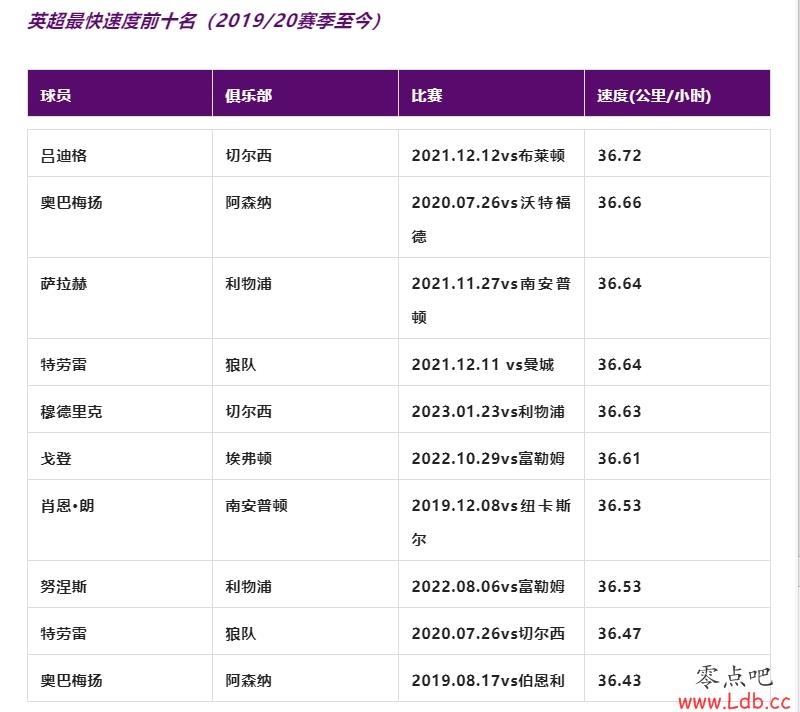Select match 2021.12.12vs布莱顿

coord(488,155)
